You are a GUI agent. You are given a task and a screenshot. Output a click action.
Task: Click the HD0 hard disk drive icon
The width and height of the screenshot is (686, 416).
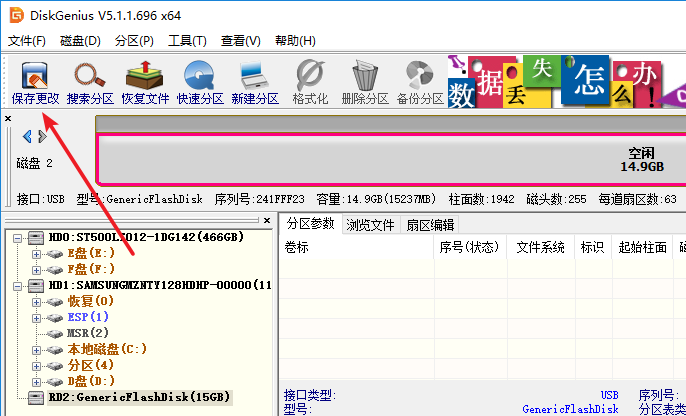pos(36,238)
